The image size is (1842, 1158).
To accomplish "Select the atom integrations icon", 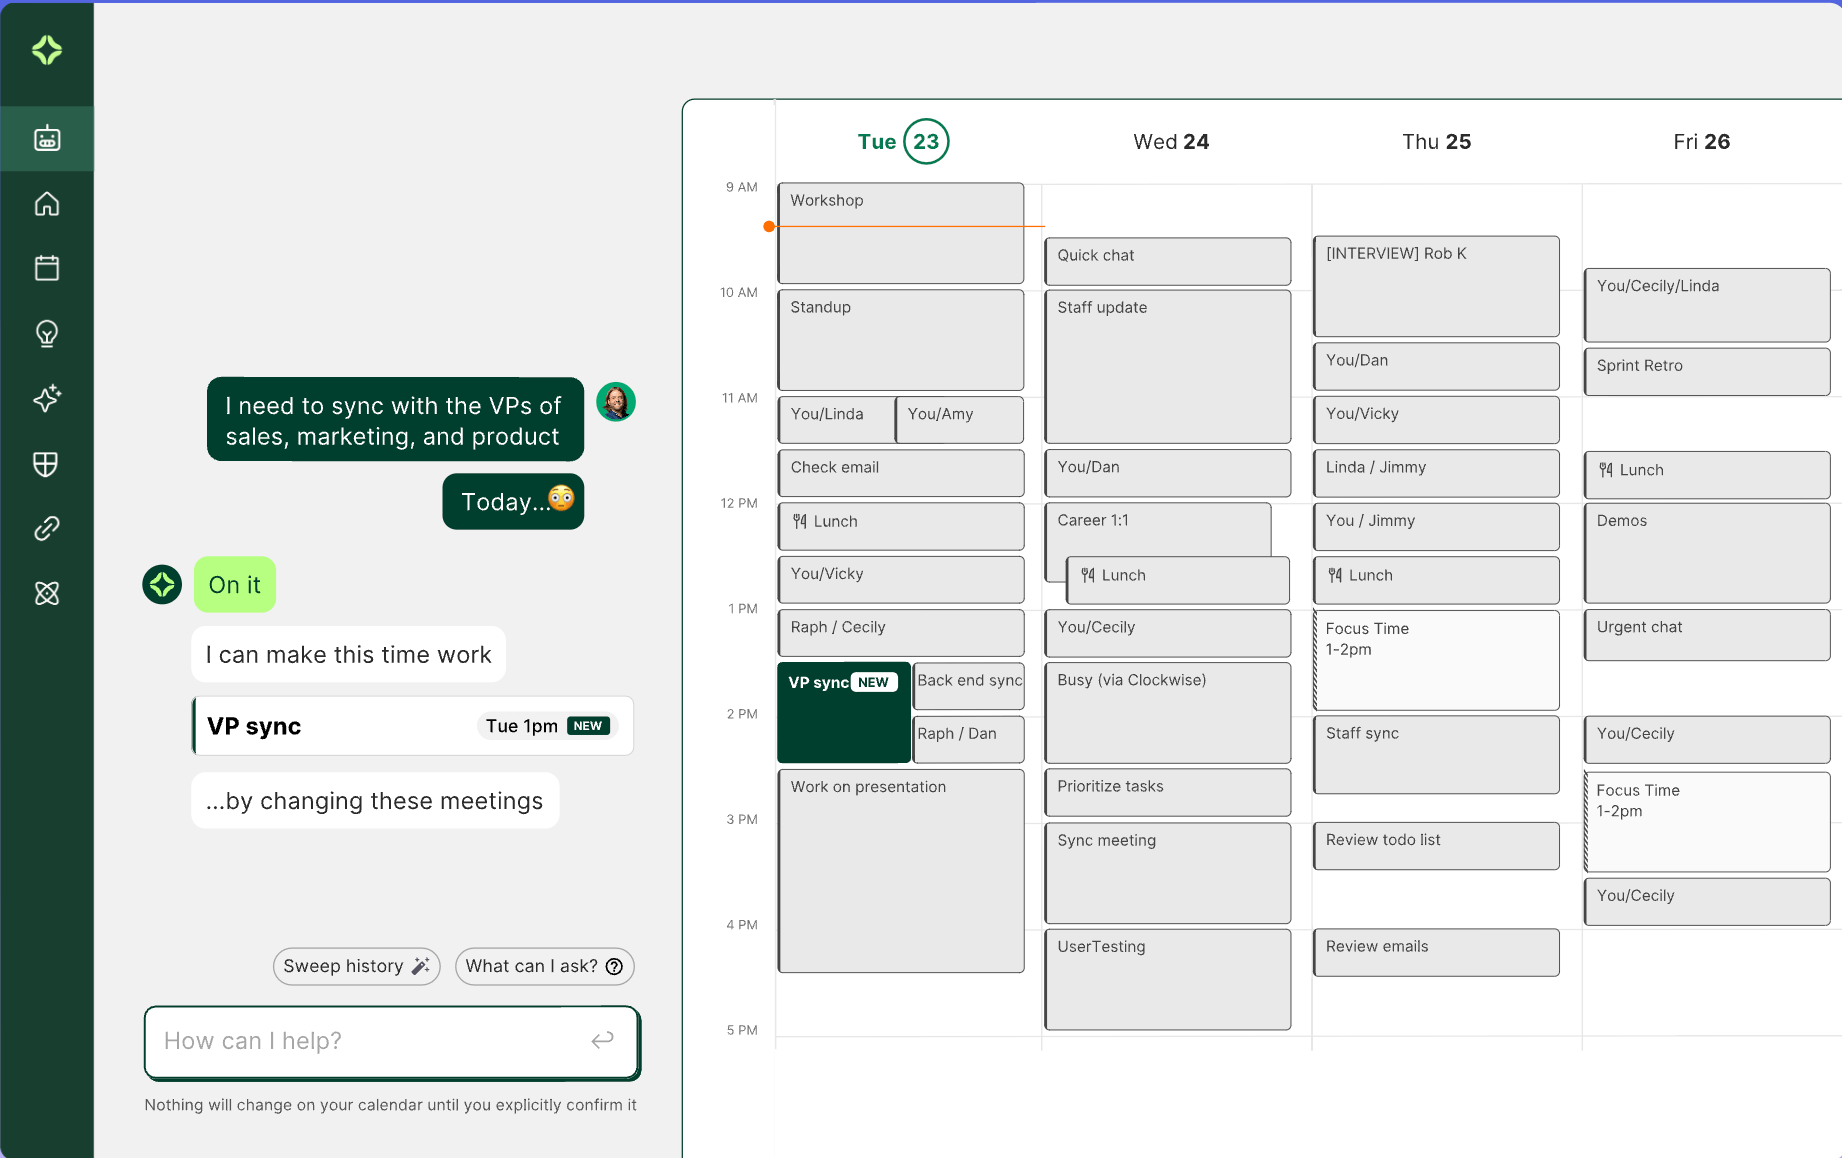I will coord(47,593).
